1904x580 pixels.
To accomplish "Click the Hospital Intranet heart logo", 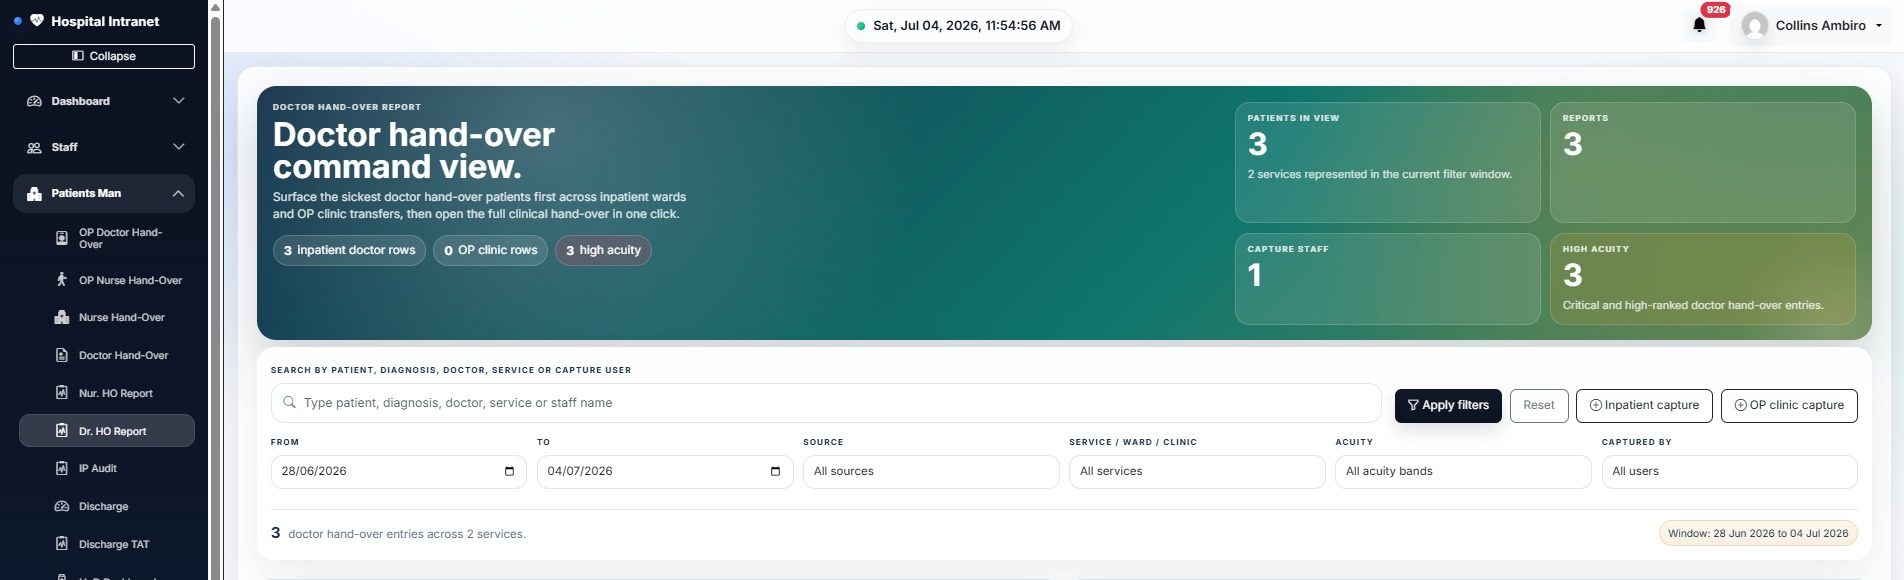I will click(x=37, y=20).
